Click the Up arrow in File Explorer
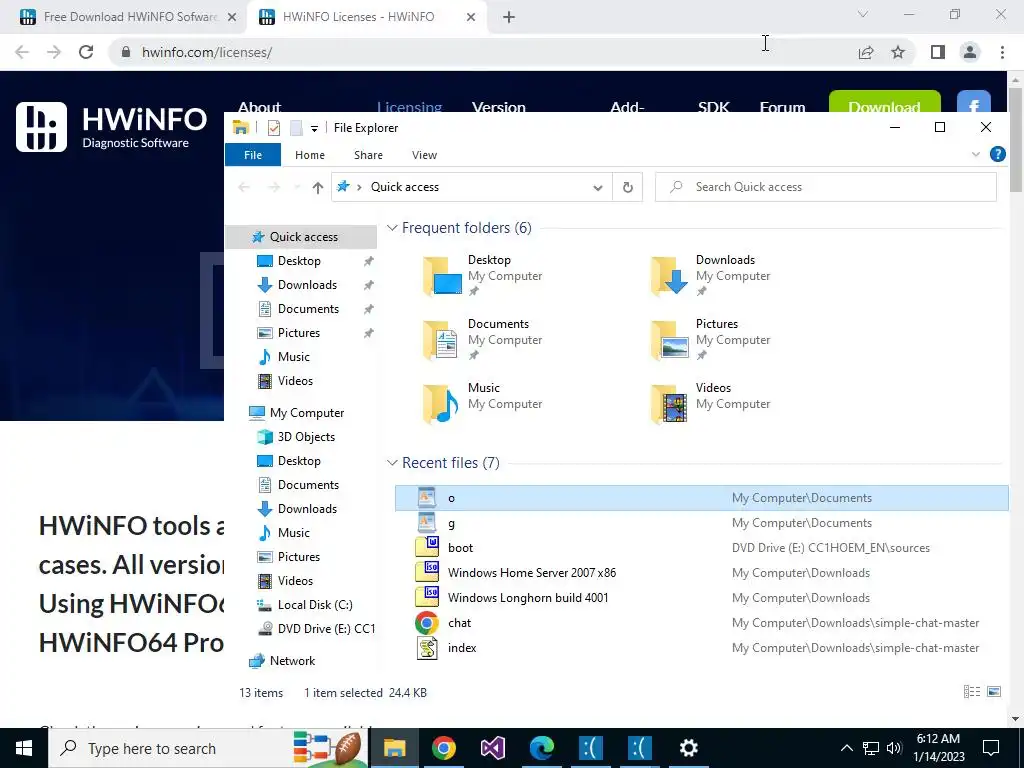This screenshot has height=768, width=1024. 317,187
